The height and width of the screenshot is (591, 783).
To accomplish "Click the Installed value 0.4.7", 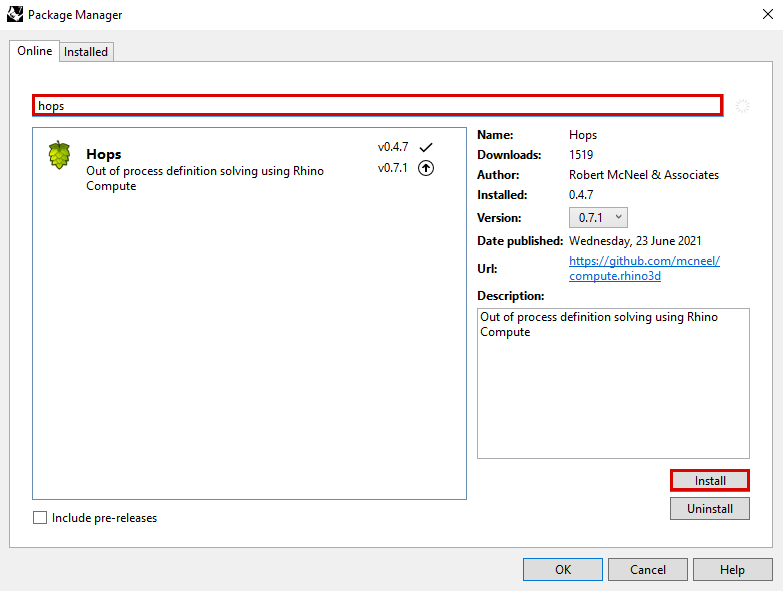I will (x=581, y=195).
